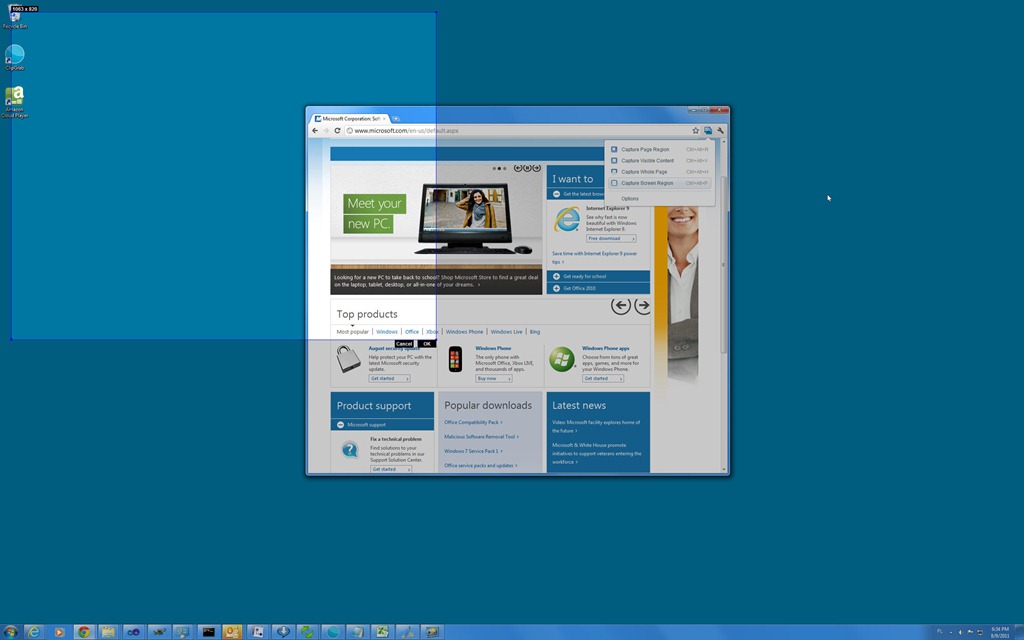Collapse the Microsoft support section
1024x640 pixels.
point(340,425)
